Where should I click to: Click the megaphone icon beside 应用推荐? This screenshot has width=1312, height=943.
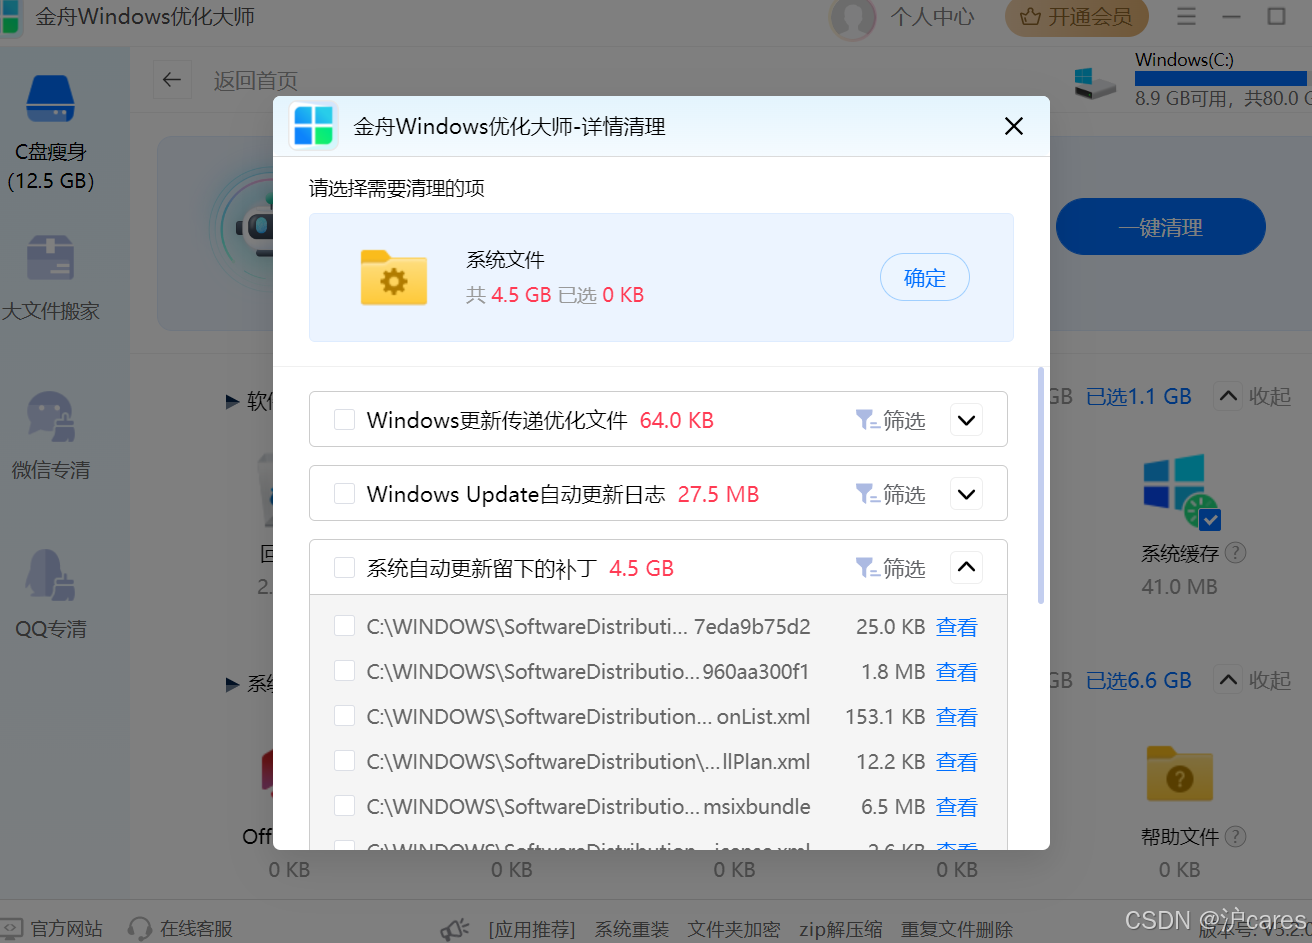[x=455, y=929]
